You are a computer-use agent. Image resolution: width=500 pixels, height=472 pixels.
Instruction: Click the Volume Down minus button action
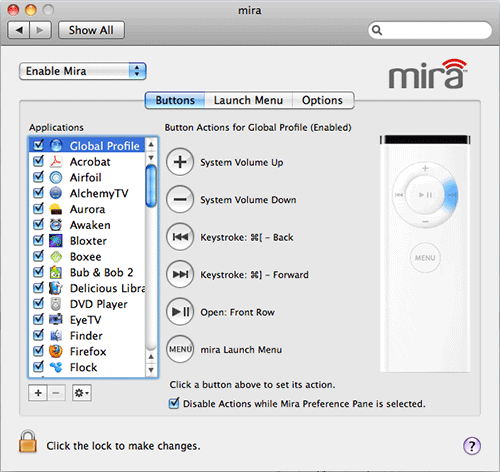[180, 199]
